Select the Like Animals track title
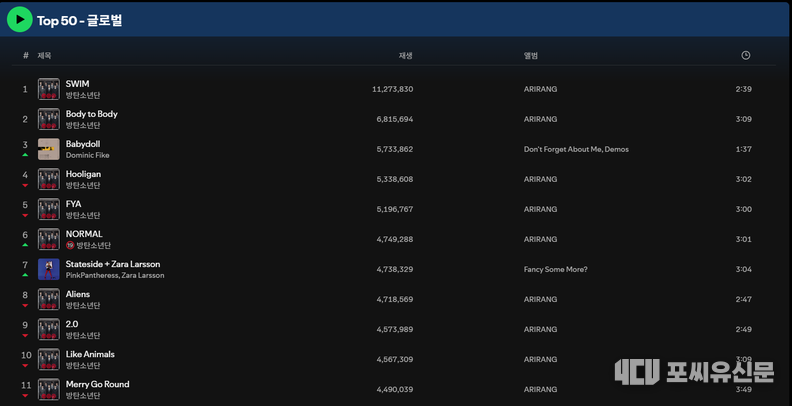Screen dimensions: 792x406 pyautogui.click(x=90, y=354)
